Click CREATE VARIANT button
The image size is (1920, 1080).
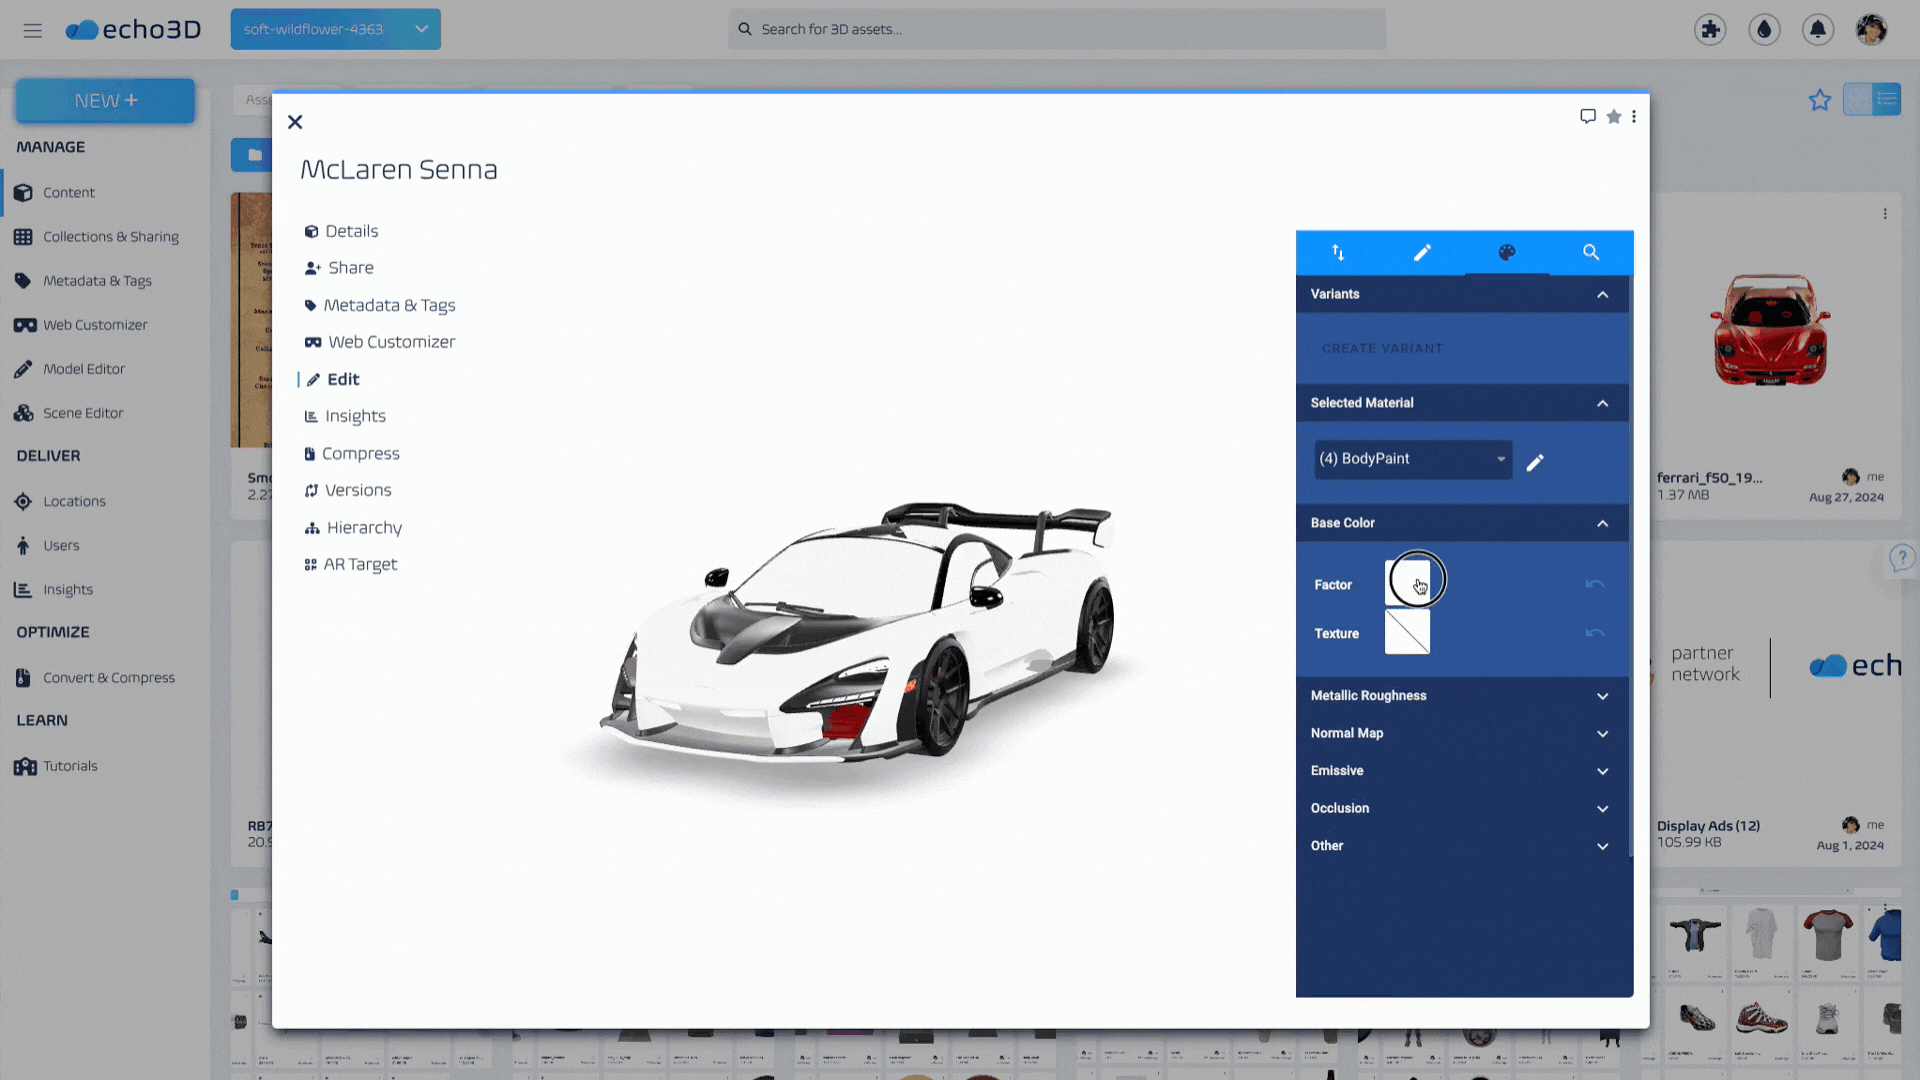tap(1382, 348)
